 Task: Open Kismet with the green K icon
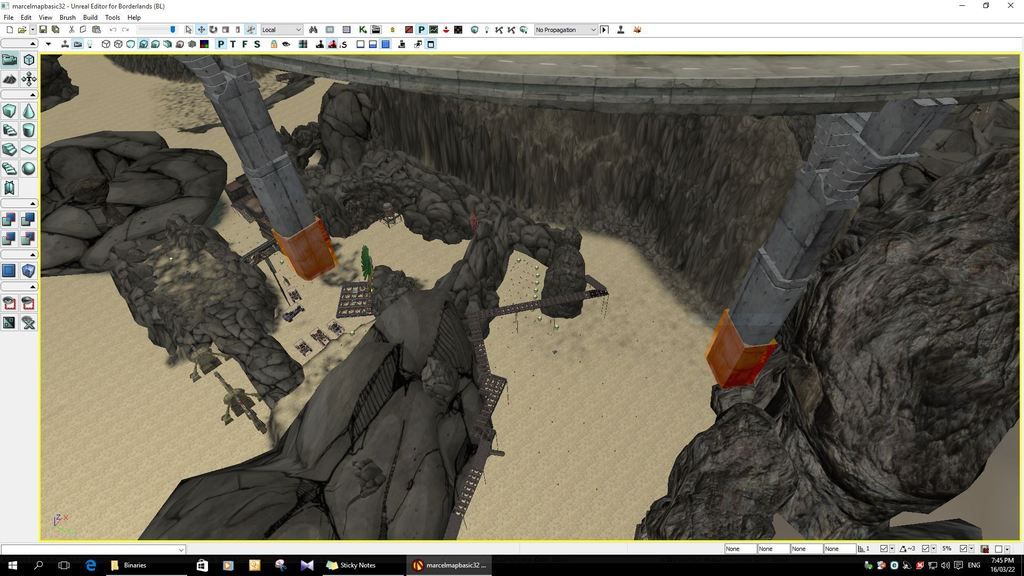[x=362, y=29]
